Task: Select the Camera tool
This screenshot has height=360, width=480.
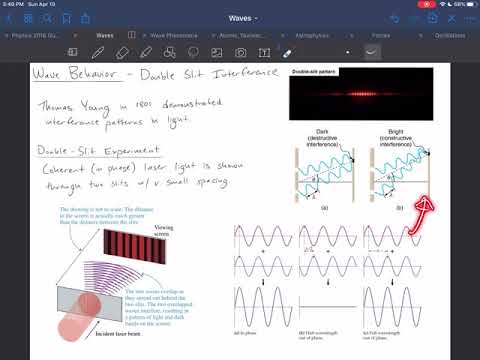Action: 241,52
